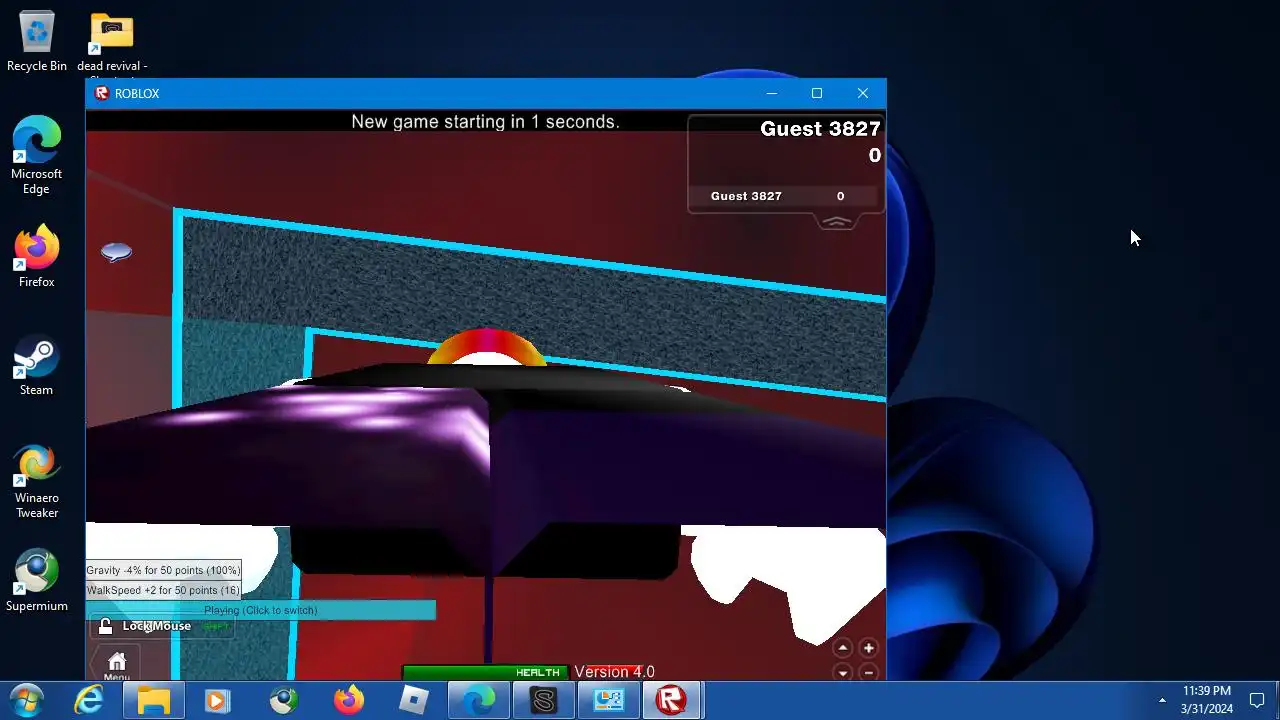Launch Steam from desktop

click(x=36, y=364)
